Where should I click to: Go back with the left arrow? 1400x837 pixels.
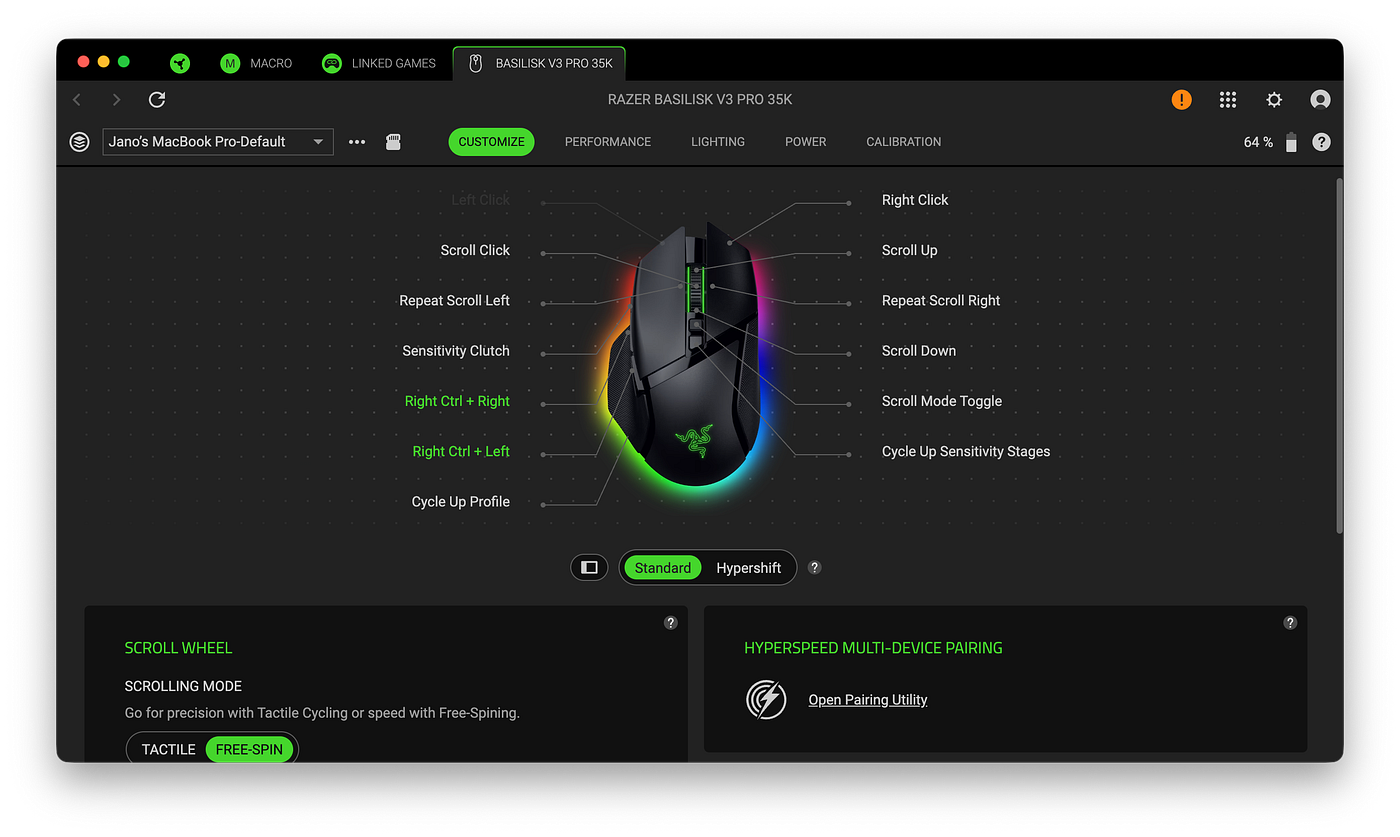click(x=77, y=99)
